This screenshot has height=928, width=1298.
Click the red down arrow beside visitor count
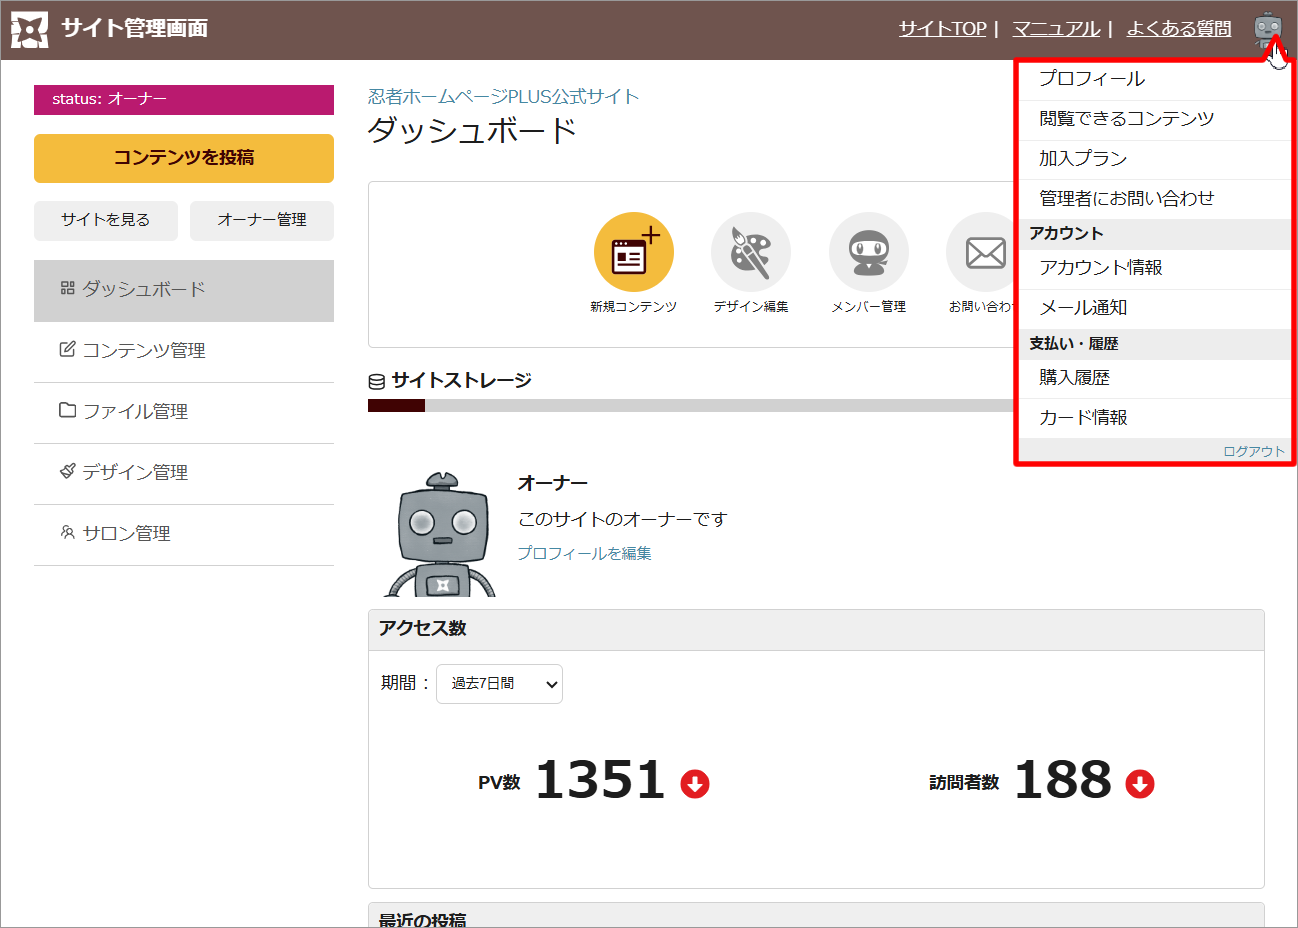1139,784
